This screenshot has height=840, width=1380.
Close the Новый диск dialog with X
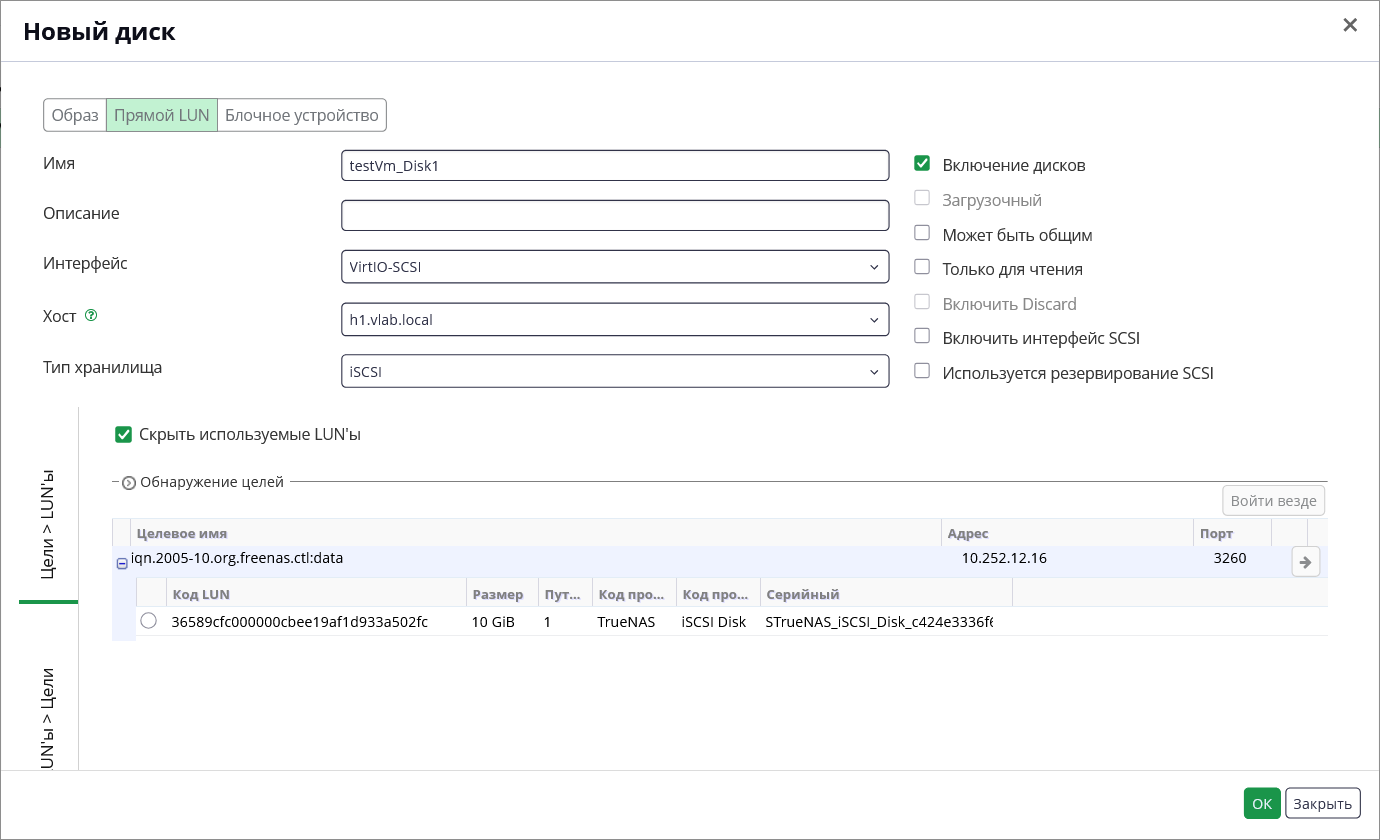point(1350,25)
